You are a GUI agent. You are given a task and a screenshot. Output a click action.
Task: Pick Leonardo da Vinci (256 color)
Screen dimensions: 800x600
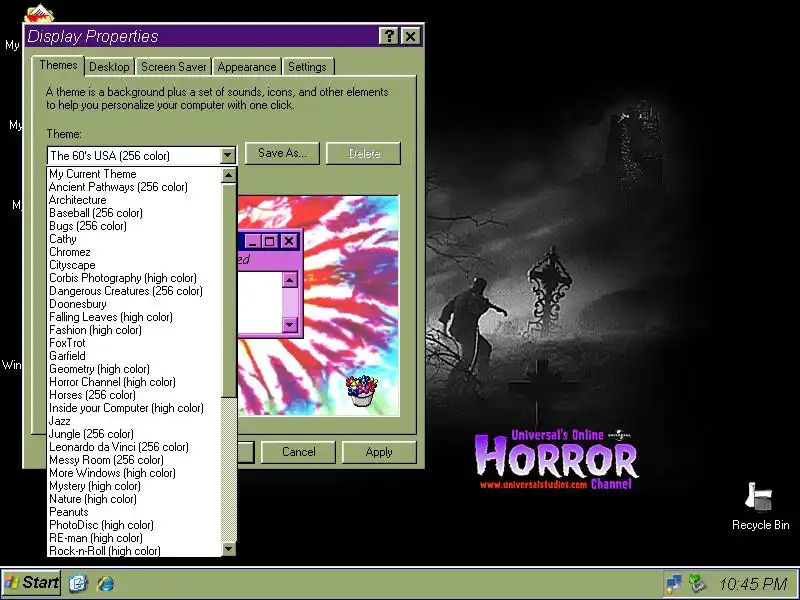pos(134,447)
